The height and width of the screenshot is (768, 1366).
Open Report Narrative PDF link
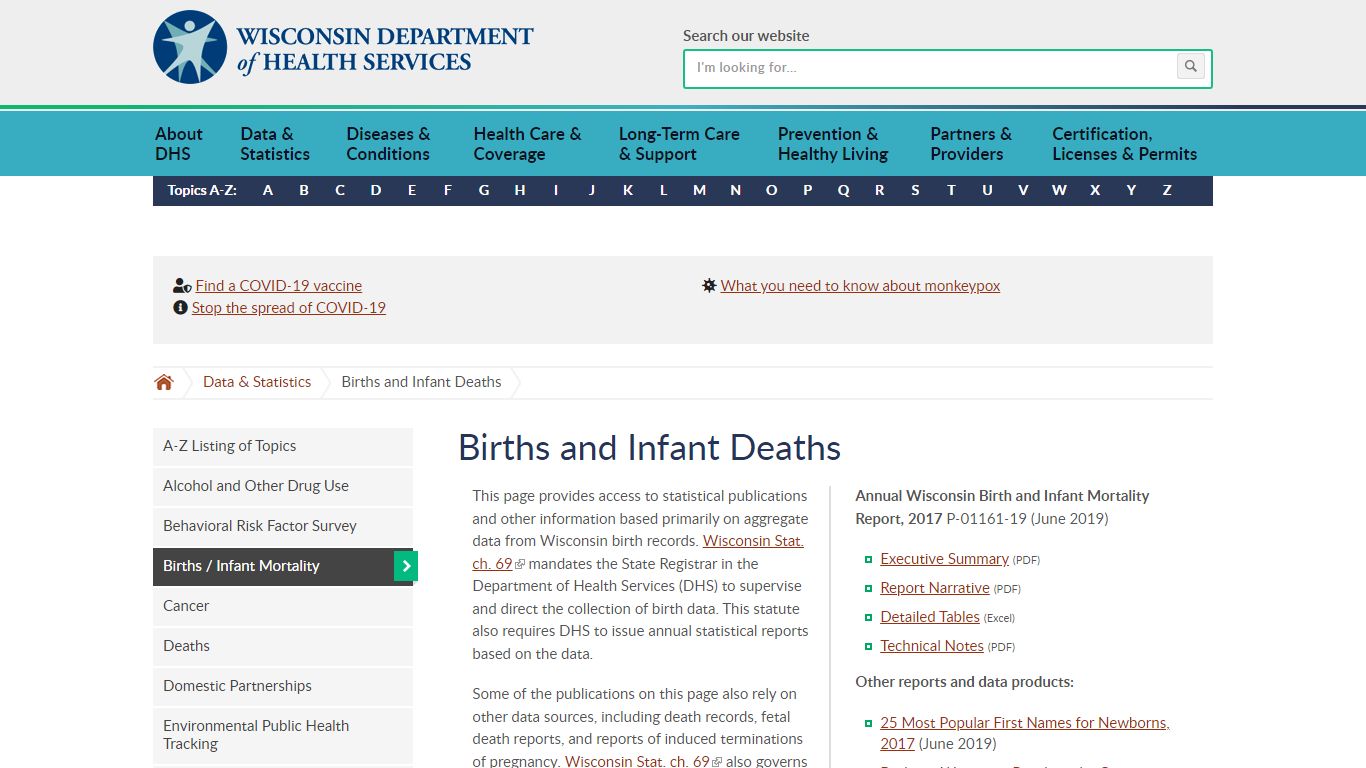(935, 588)
